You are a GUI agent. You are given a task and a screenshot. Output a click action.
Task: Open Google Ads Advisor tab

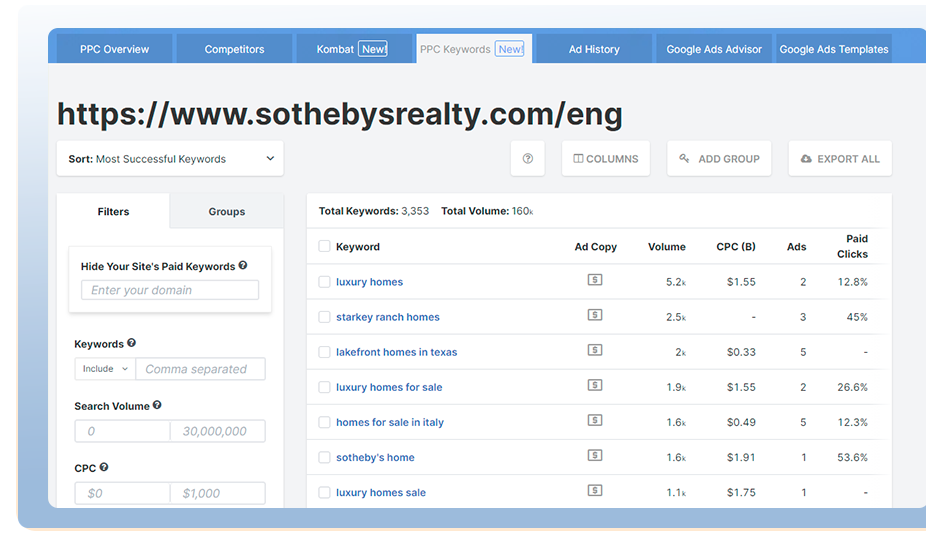(x=714, y=49)
